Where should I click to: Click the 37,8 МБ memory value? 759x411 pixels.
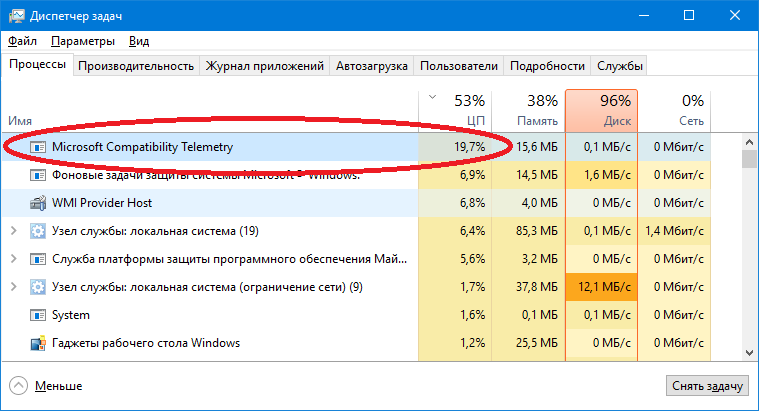(x=536, y=287)
